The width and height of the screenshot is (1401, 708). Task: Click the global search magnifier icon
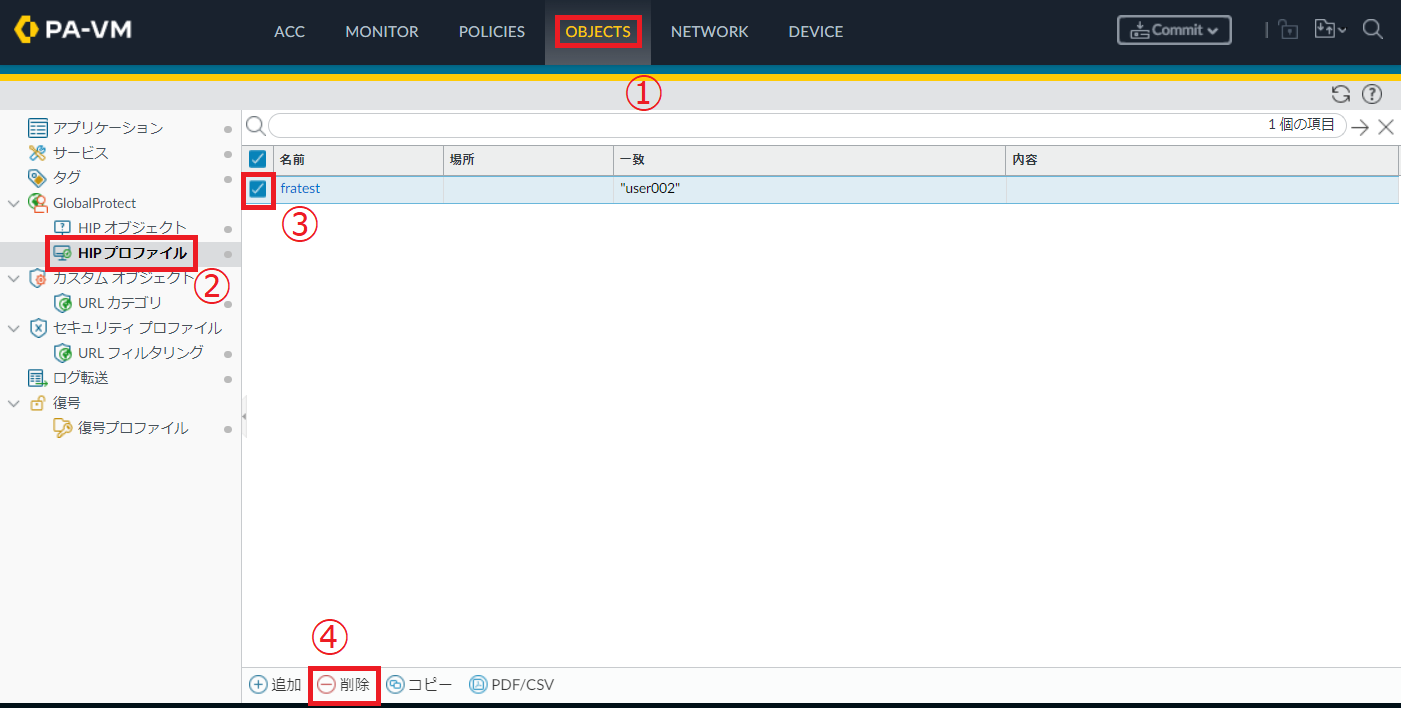(1373, 30)
